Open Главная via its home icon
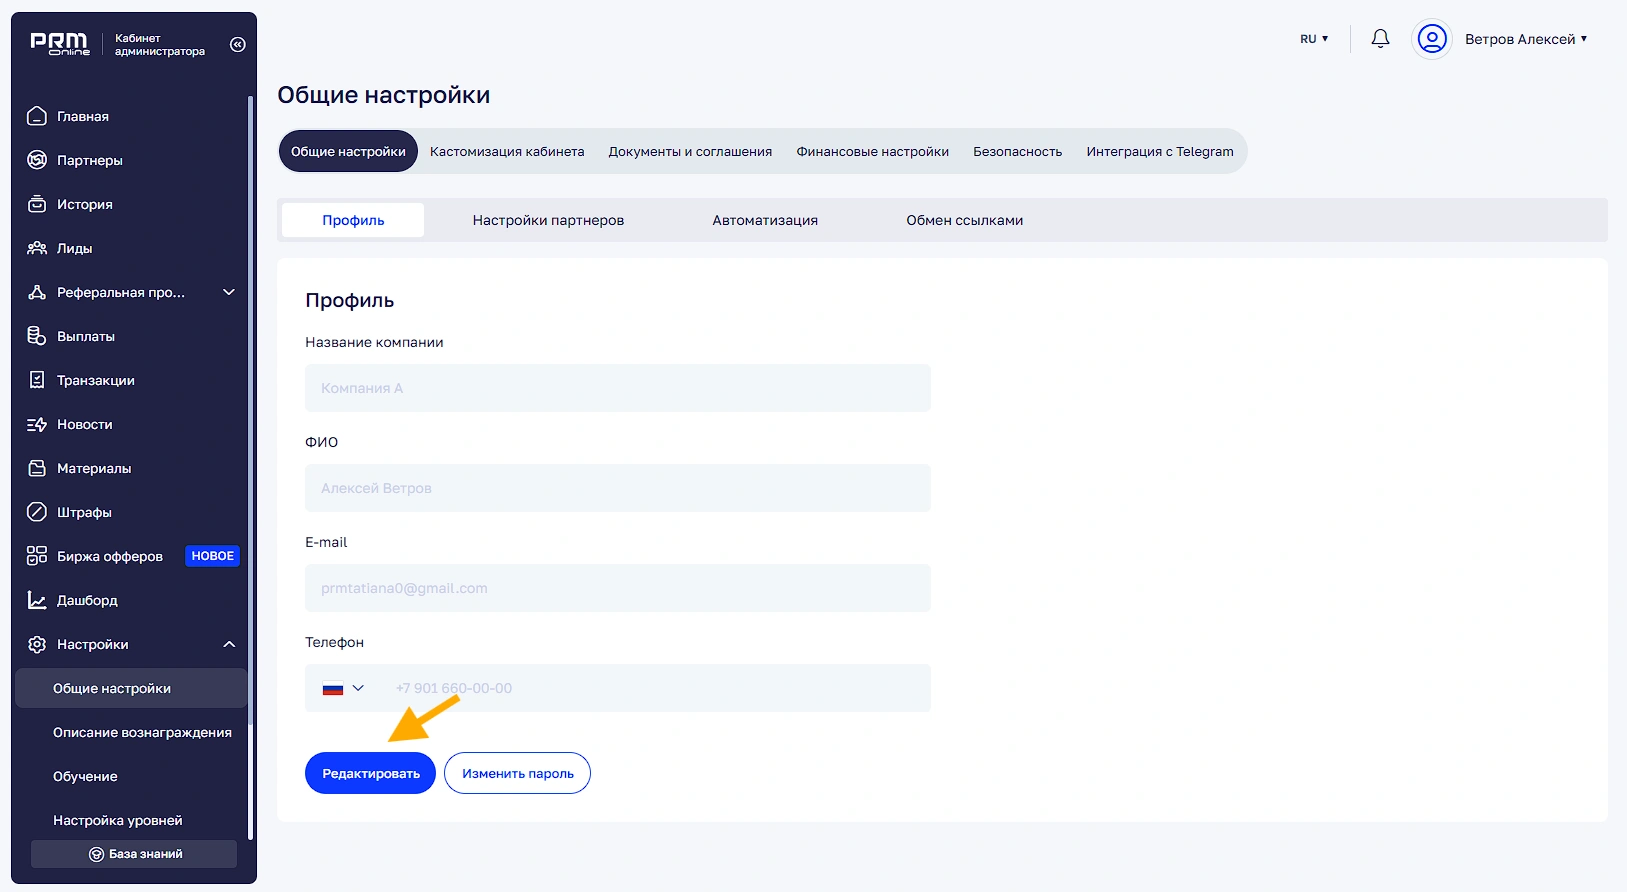The width and height of the screenshot is (1627, 892). tap(37, 116)
